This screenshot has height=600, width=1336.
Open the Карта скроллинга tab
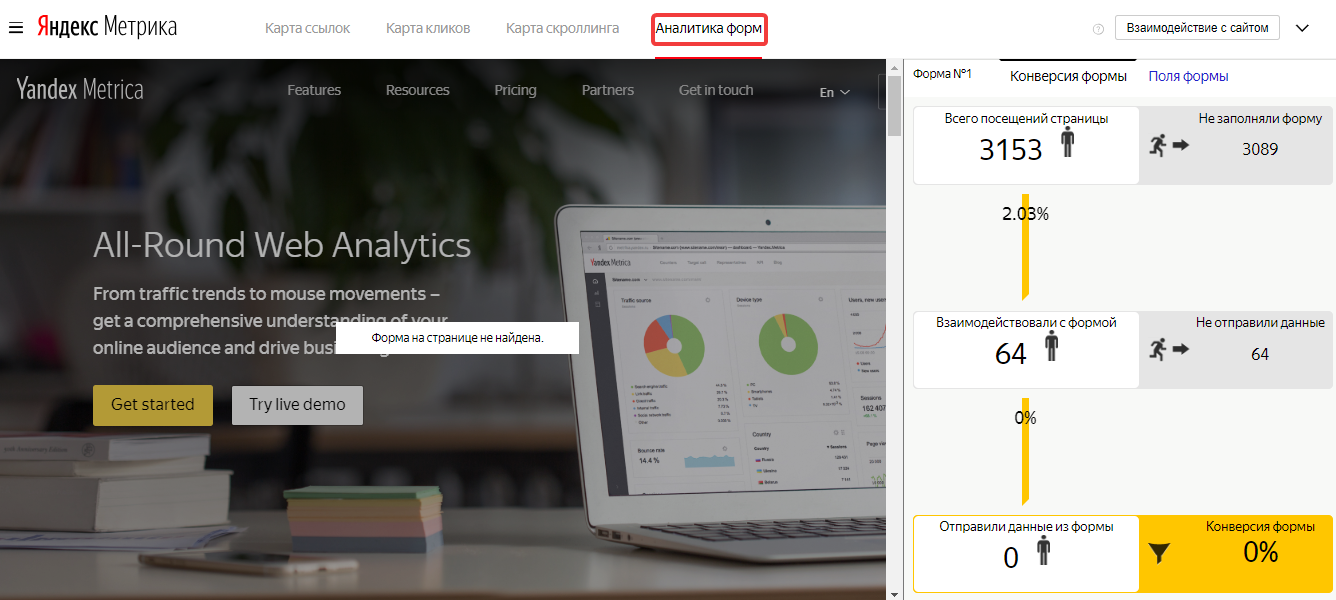click(x=563, y=28)
